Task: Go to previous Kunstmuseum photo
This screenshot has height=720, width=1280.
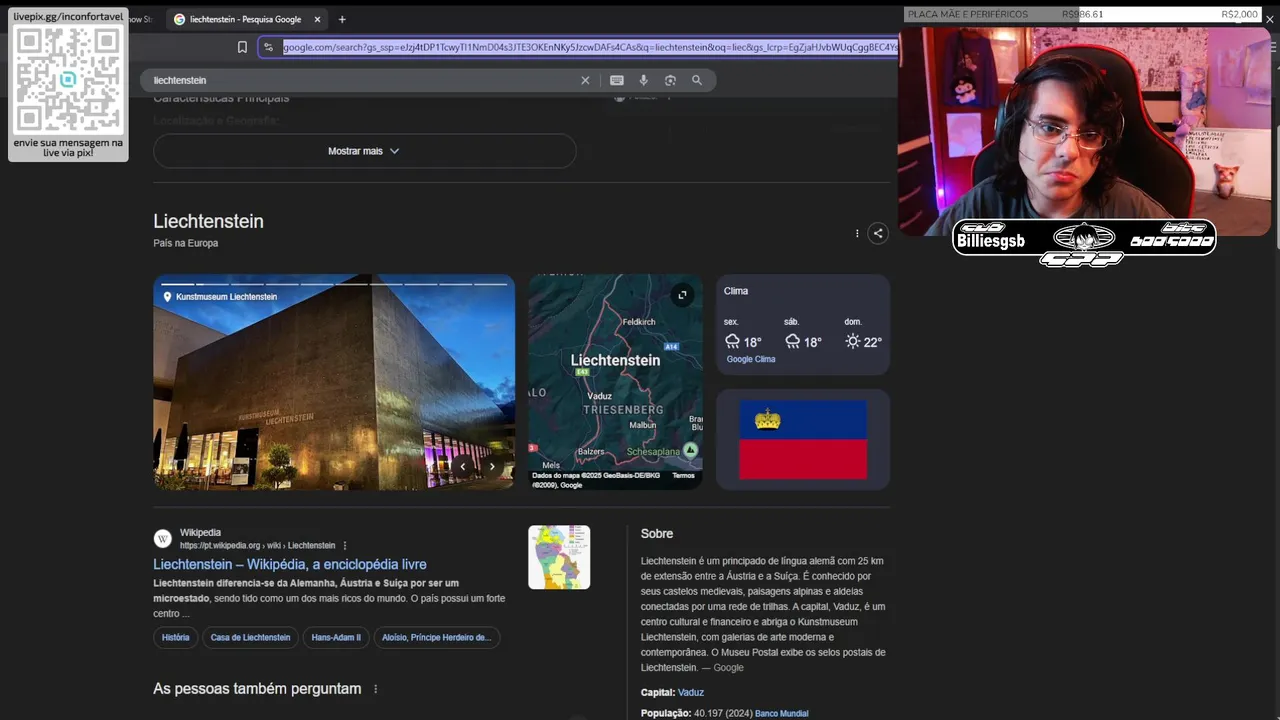Action: pyautogui.click(x=463, y=467)
